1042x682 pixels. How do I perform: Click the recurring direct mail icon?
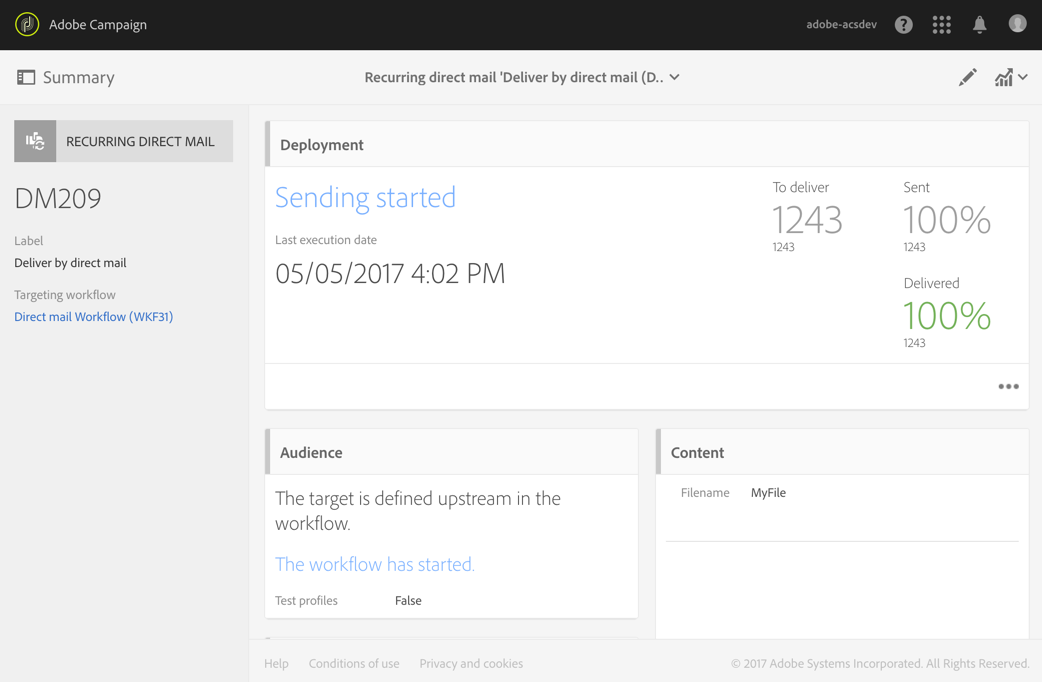[x=35, y=141]
